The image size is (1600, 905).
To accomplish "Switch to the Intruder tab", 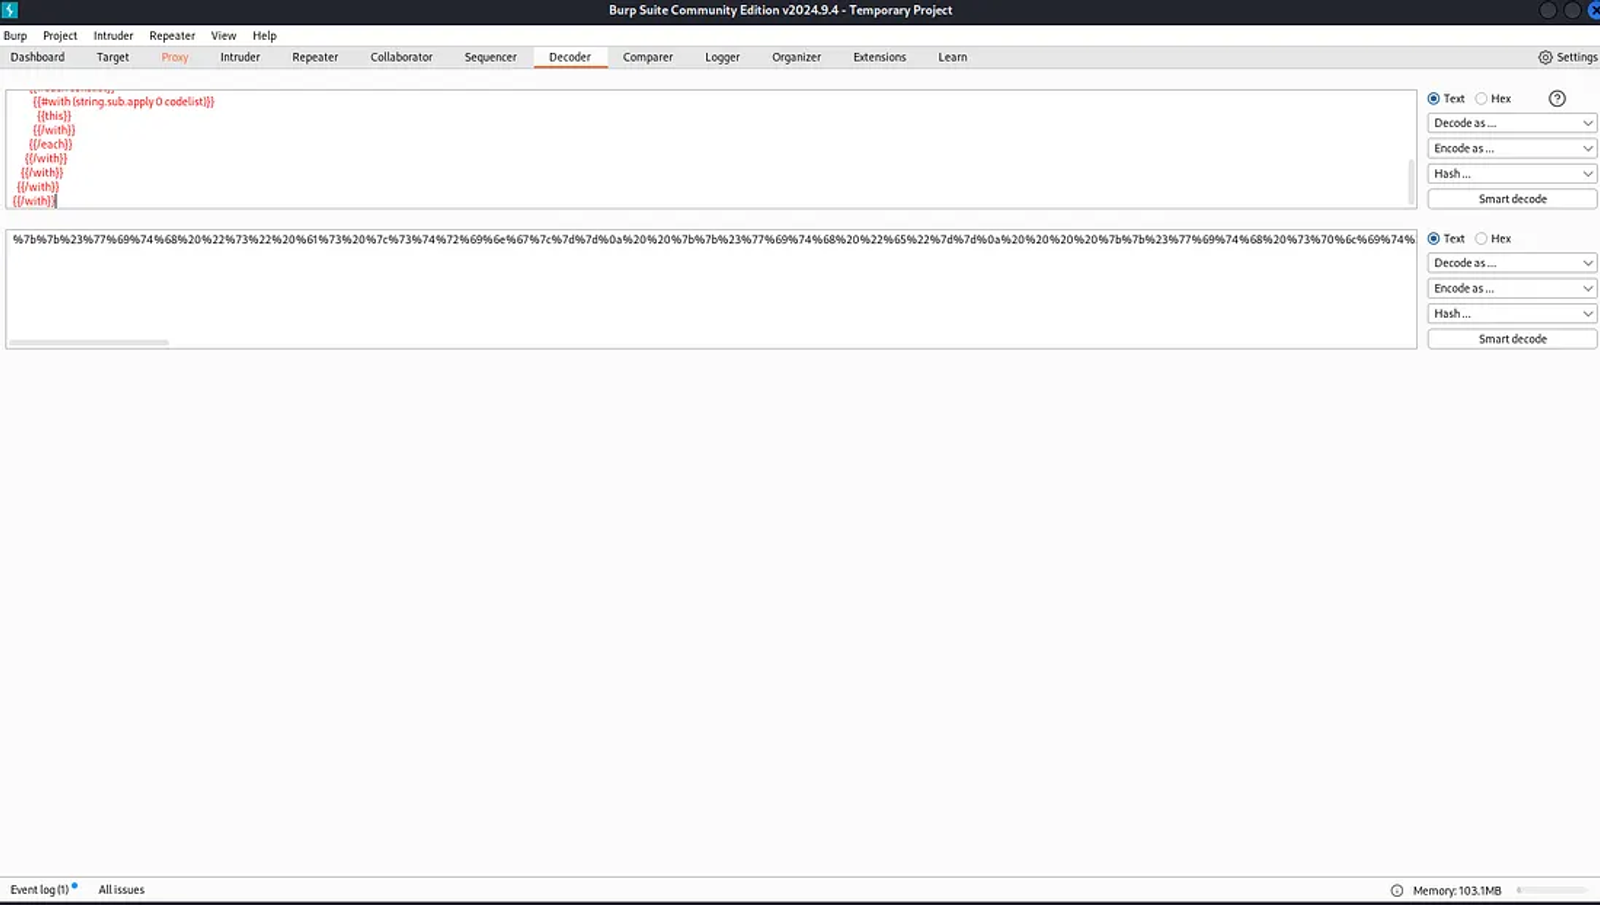I will click(x=240, y=57).
